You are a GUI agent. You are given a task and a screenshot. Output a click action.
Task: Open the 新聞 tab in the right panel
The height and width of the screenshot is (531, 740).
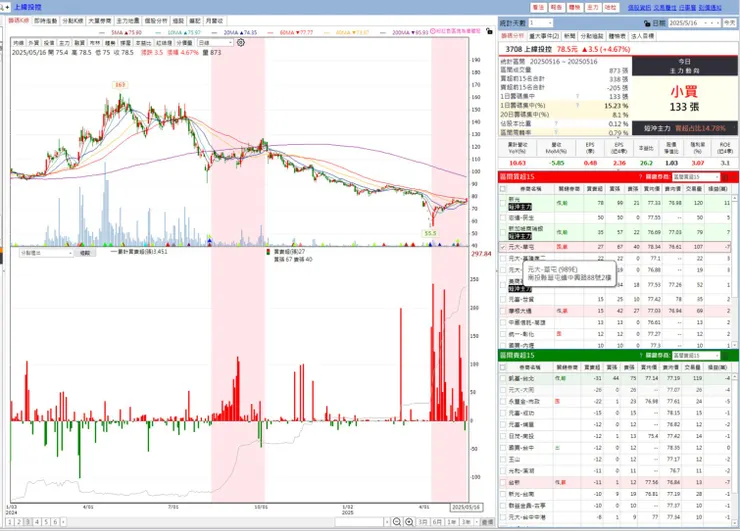point(570,36)
